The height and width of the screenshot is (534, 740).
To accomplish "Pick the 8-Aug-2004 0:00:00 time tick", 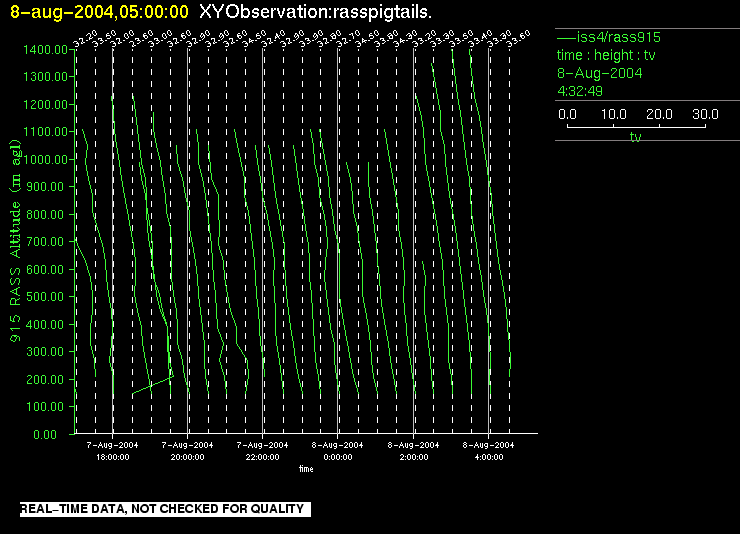I will point(338,450).
